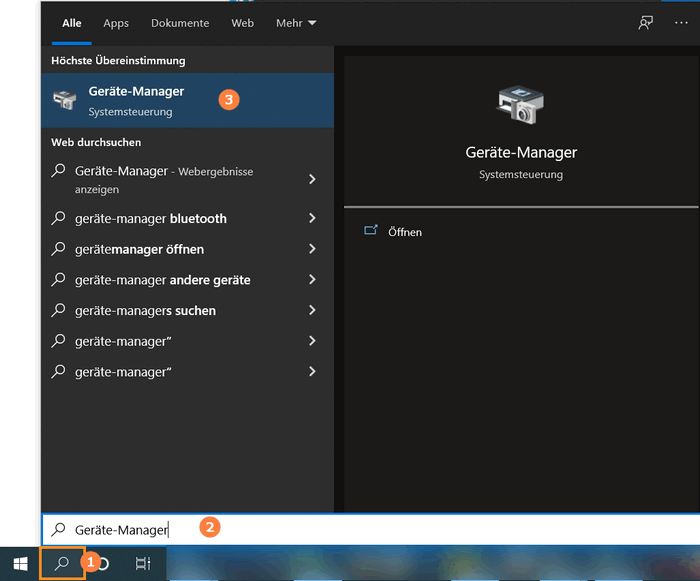Click magnifier icon beside Webergebnisse anzeigen
Image resolution: width=700 pixels, height=581 pixels.
[x=58, y=170]
